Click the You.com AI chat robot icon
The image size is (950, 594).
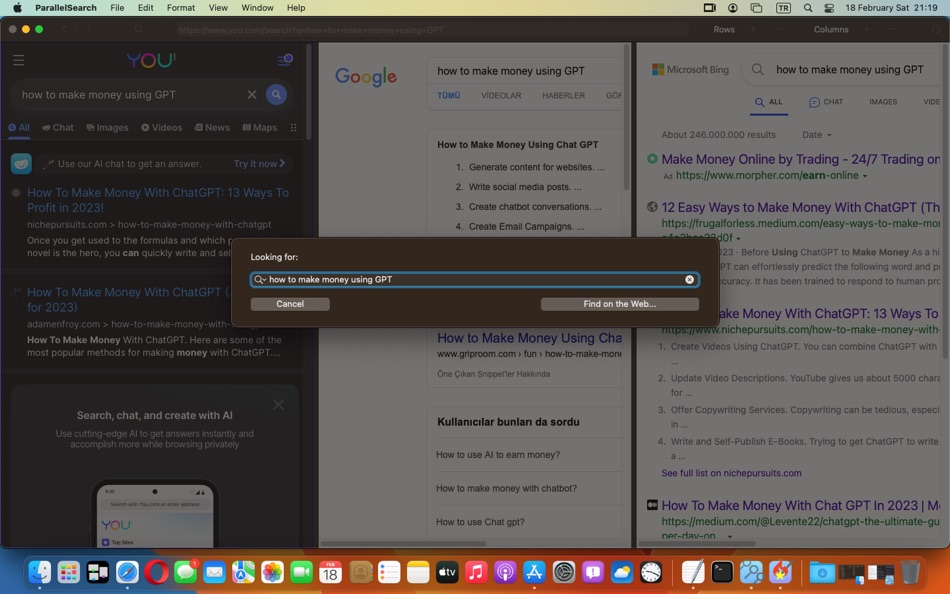tap(21, 164)
